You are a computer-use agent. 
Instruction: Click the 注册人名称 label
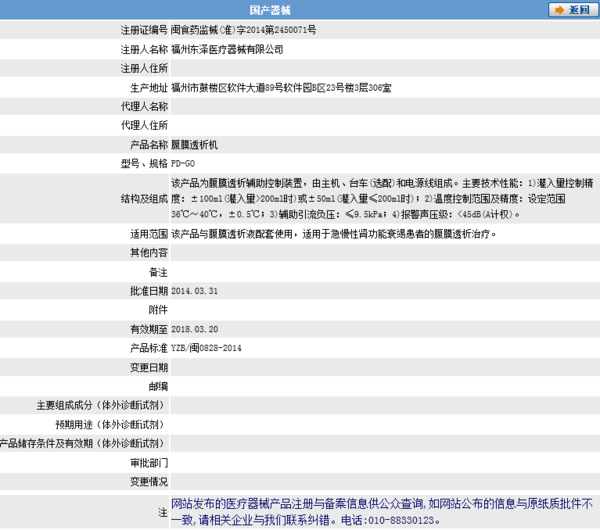pyautogui.click(x=144, y=49)
